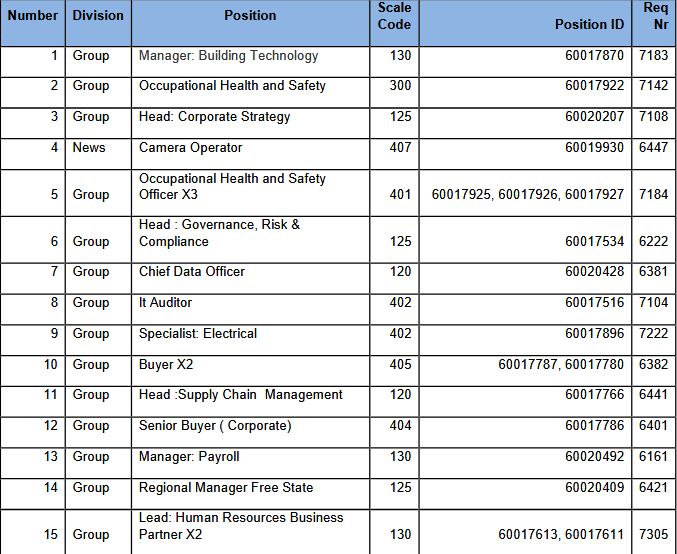This screenshot has height=554, width=677.
Task: Select the Manager: Building Technology cell
Action: coord(250,62)
